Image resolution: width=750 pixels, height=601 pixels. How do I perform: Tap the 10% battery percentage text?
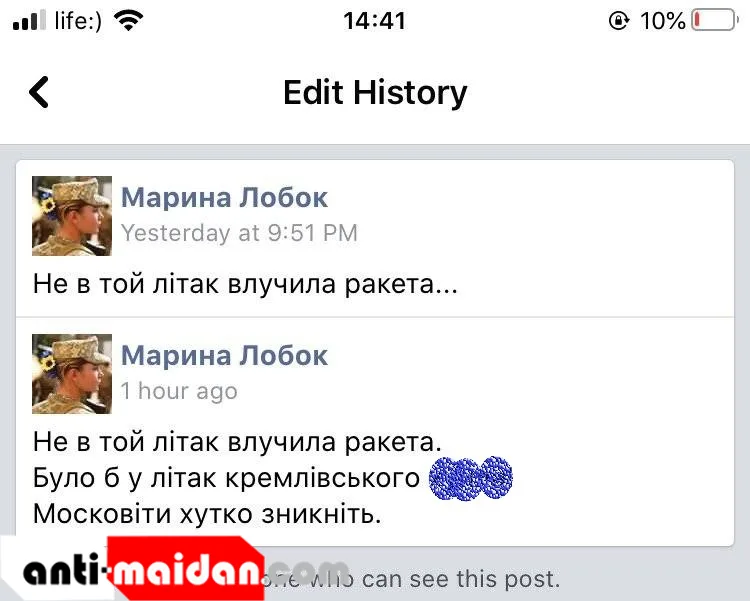tap(662, 21)
